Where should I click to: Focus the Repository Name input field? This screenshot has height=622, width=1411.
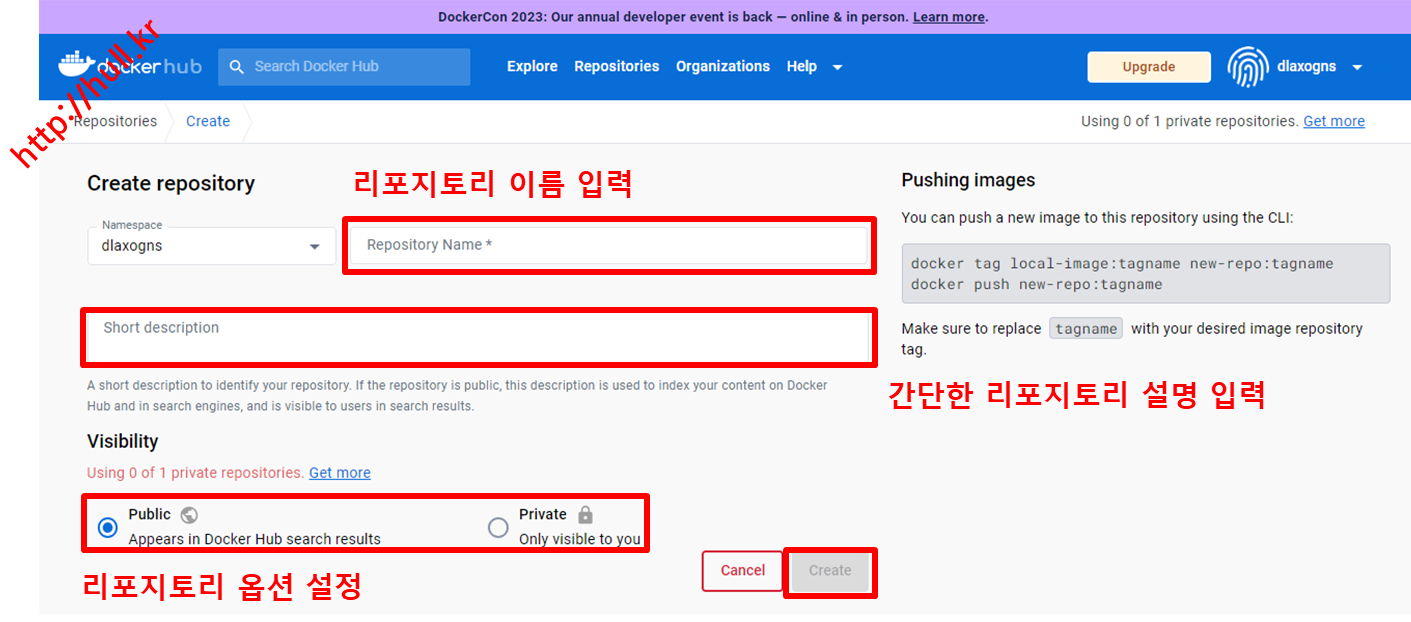[x=608, y=245]
